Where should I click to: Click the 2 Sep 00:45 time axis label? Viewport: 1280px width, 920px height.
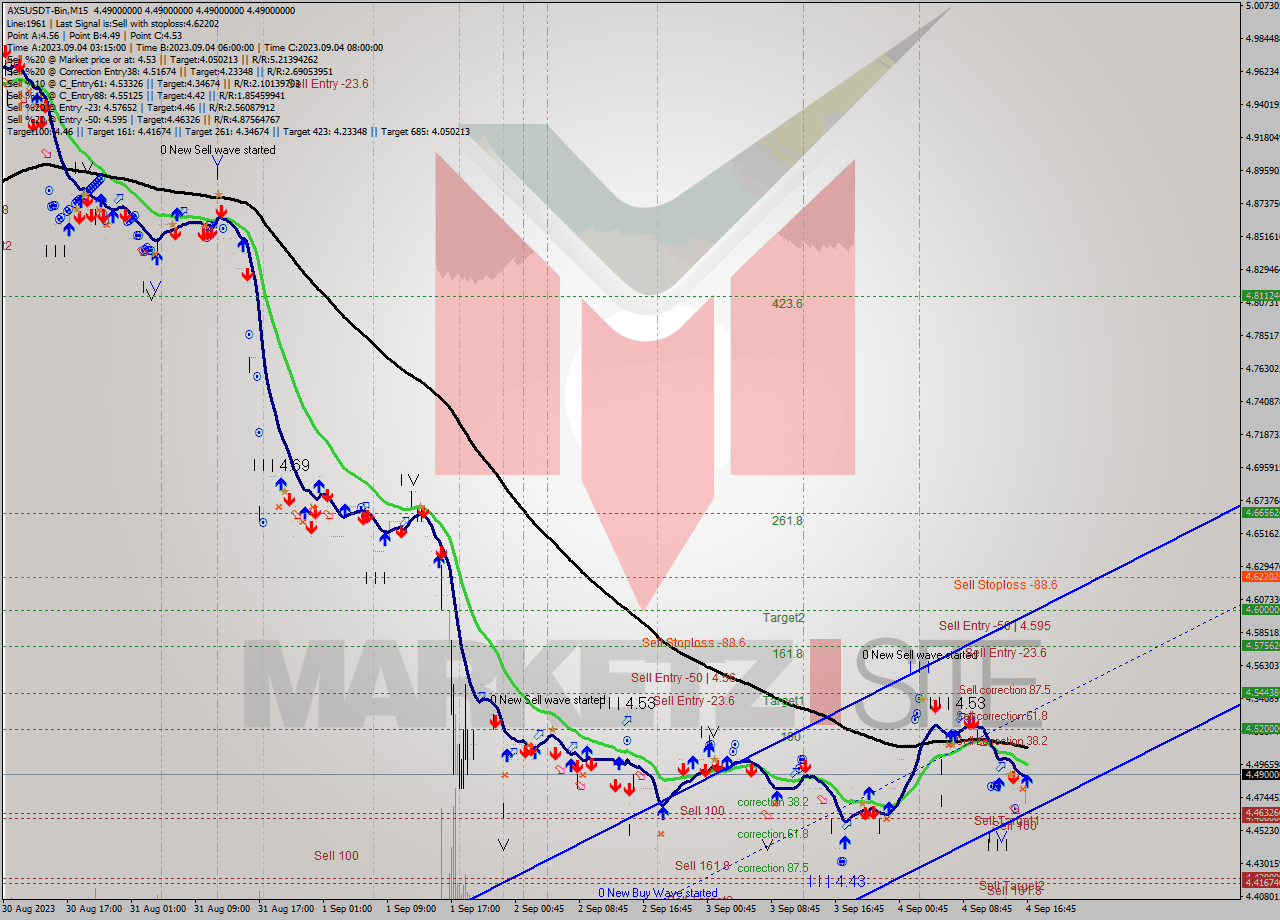539,910
